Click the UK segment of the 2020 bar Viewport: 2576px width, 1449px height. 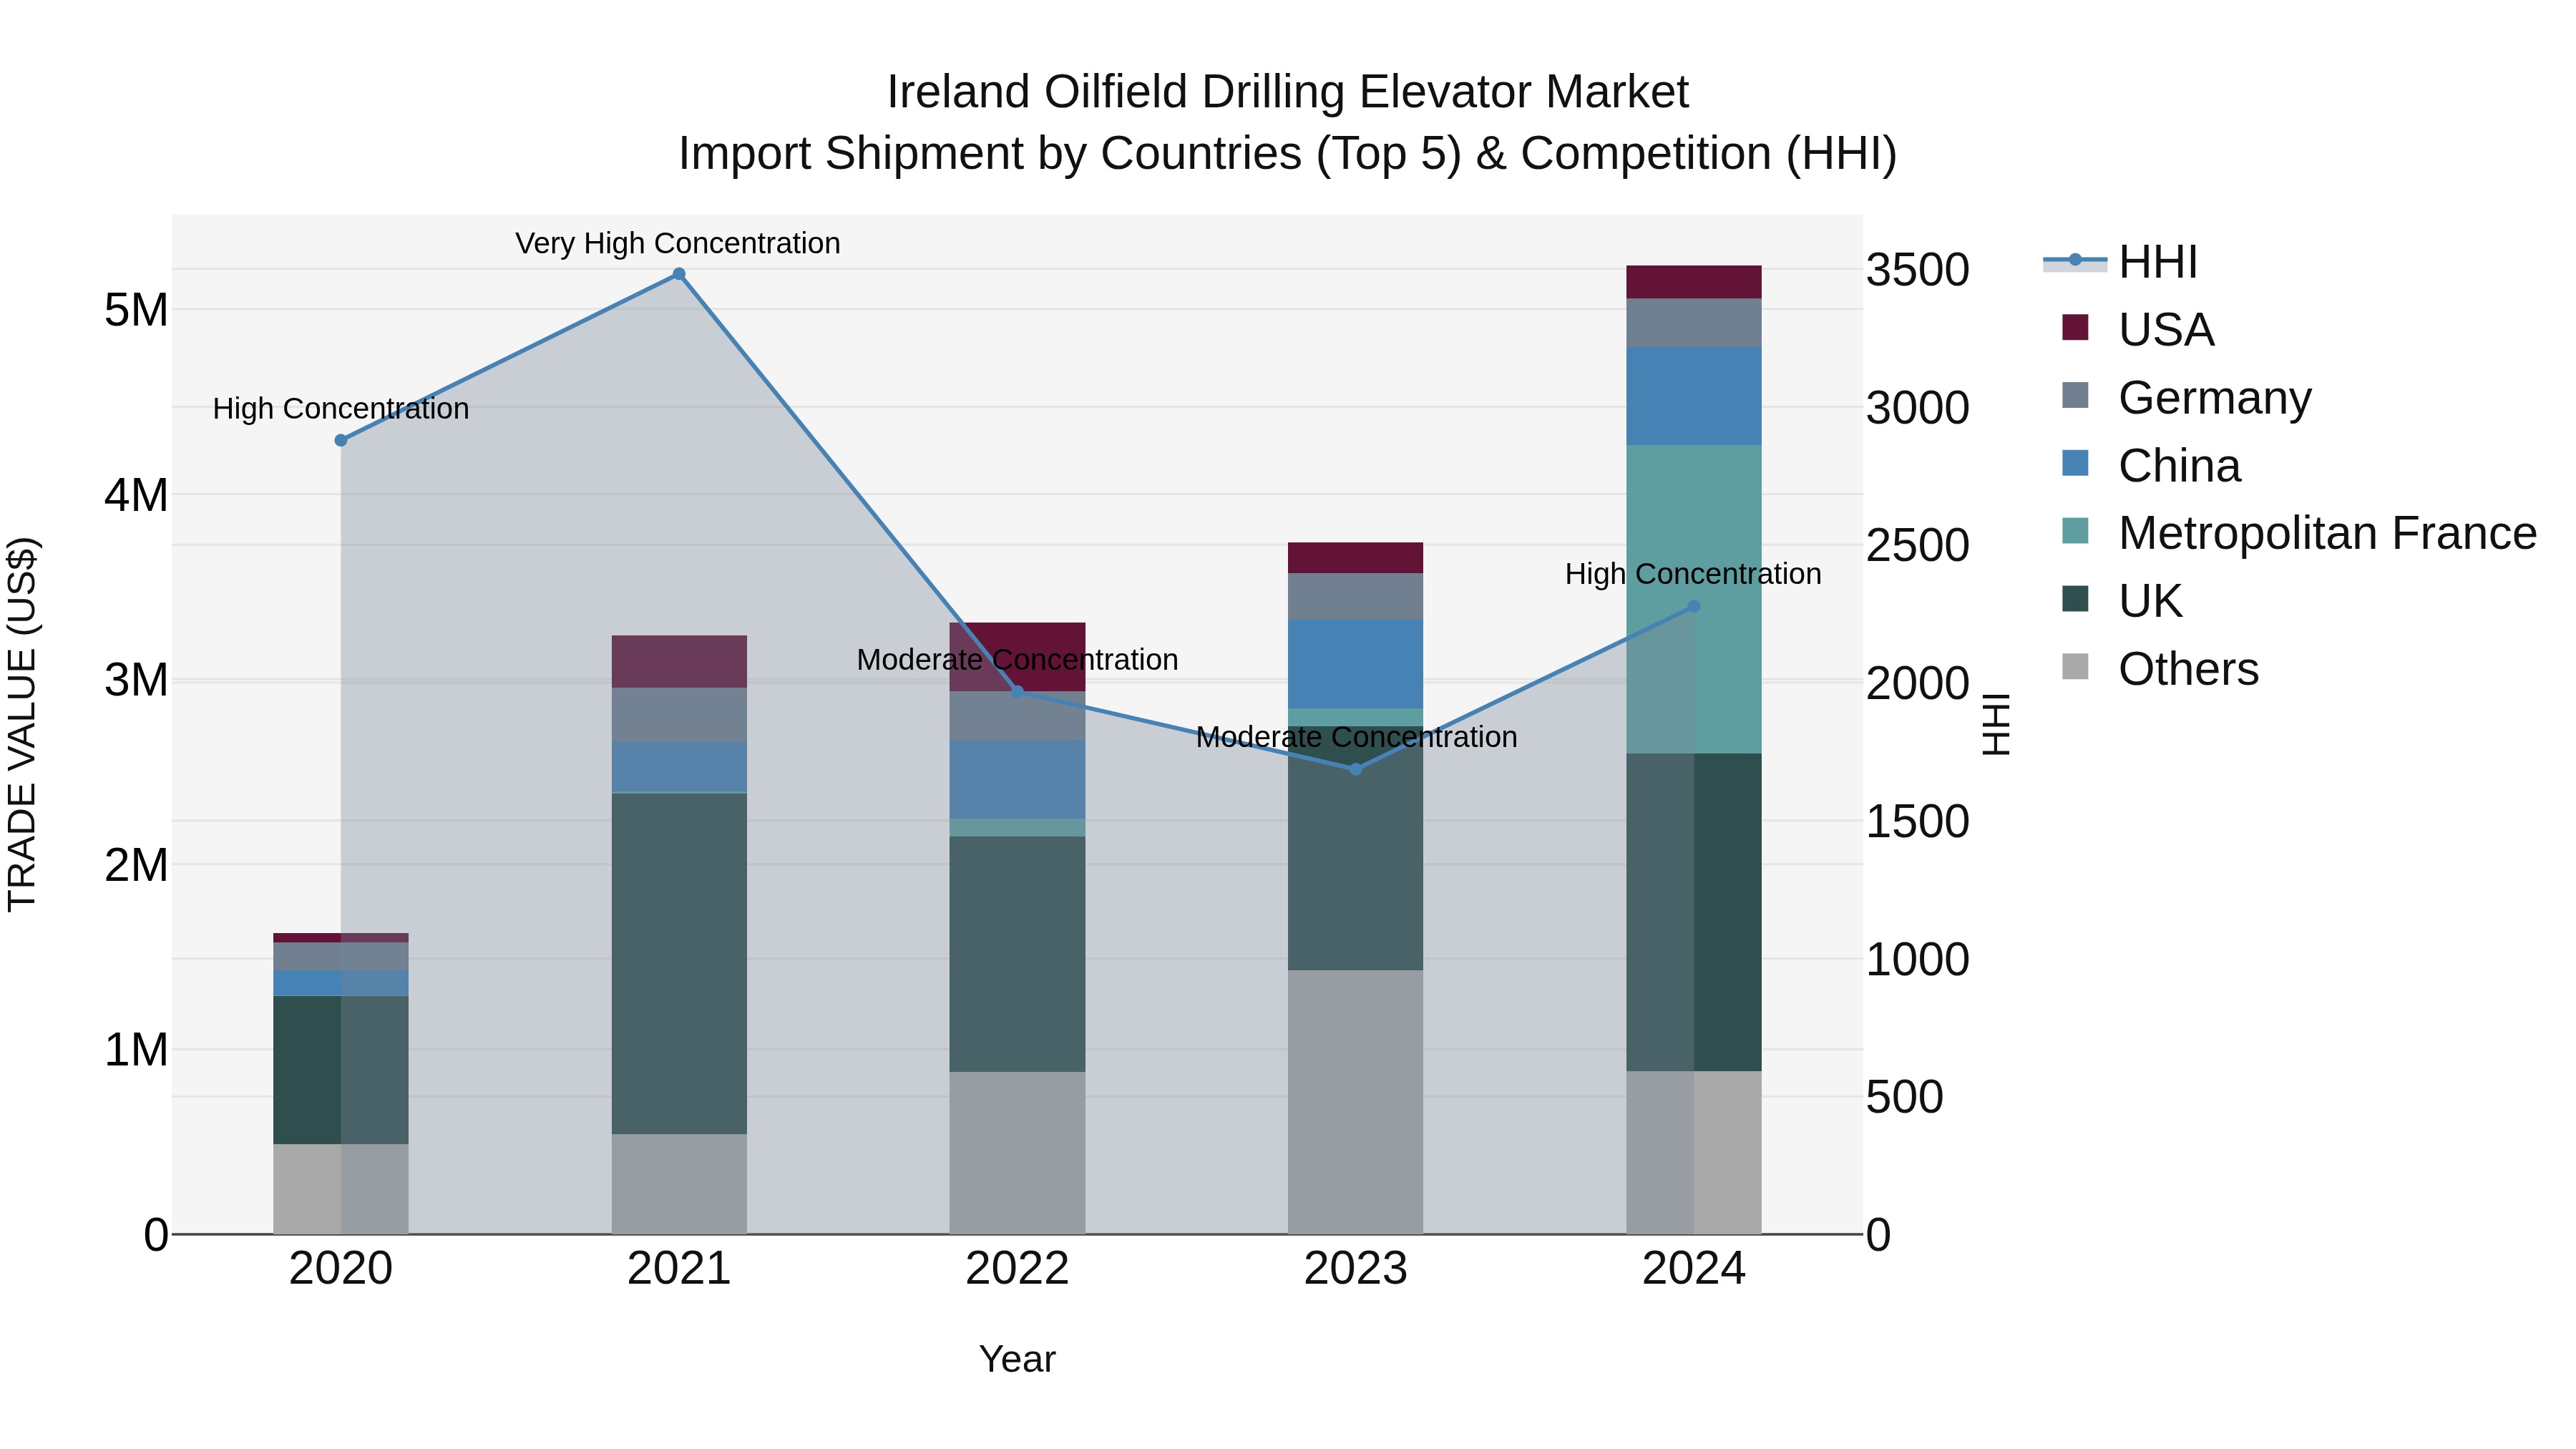[x=341, y=1070]
